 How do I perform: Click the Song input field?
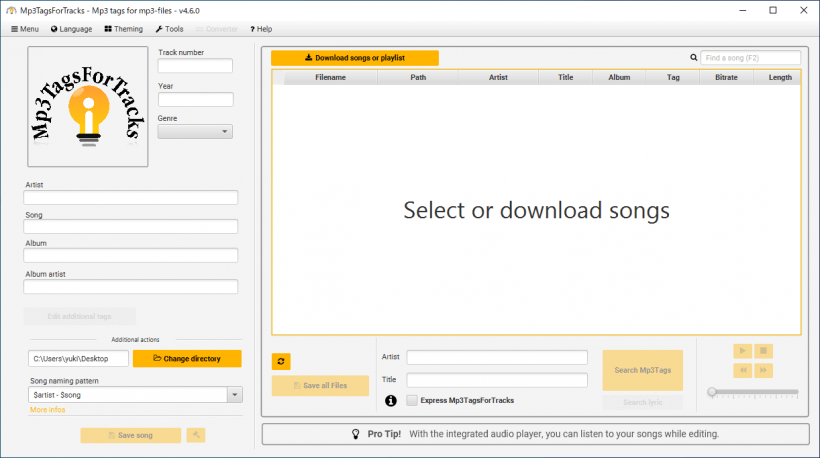131,226
